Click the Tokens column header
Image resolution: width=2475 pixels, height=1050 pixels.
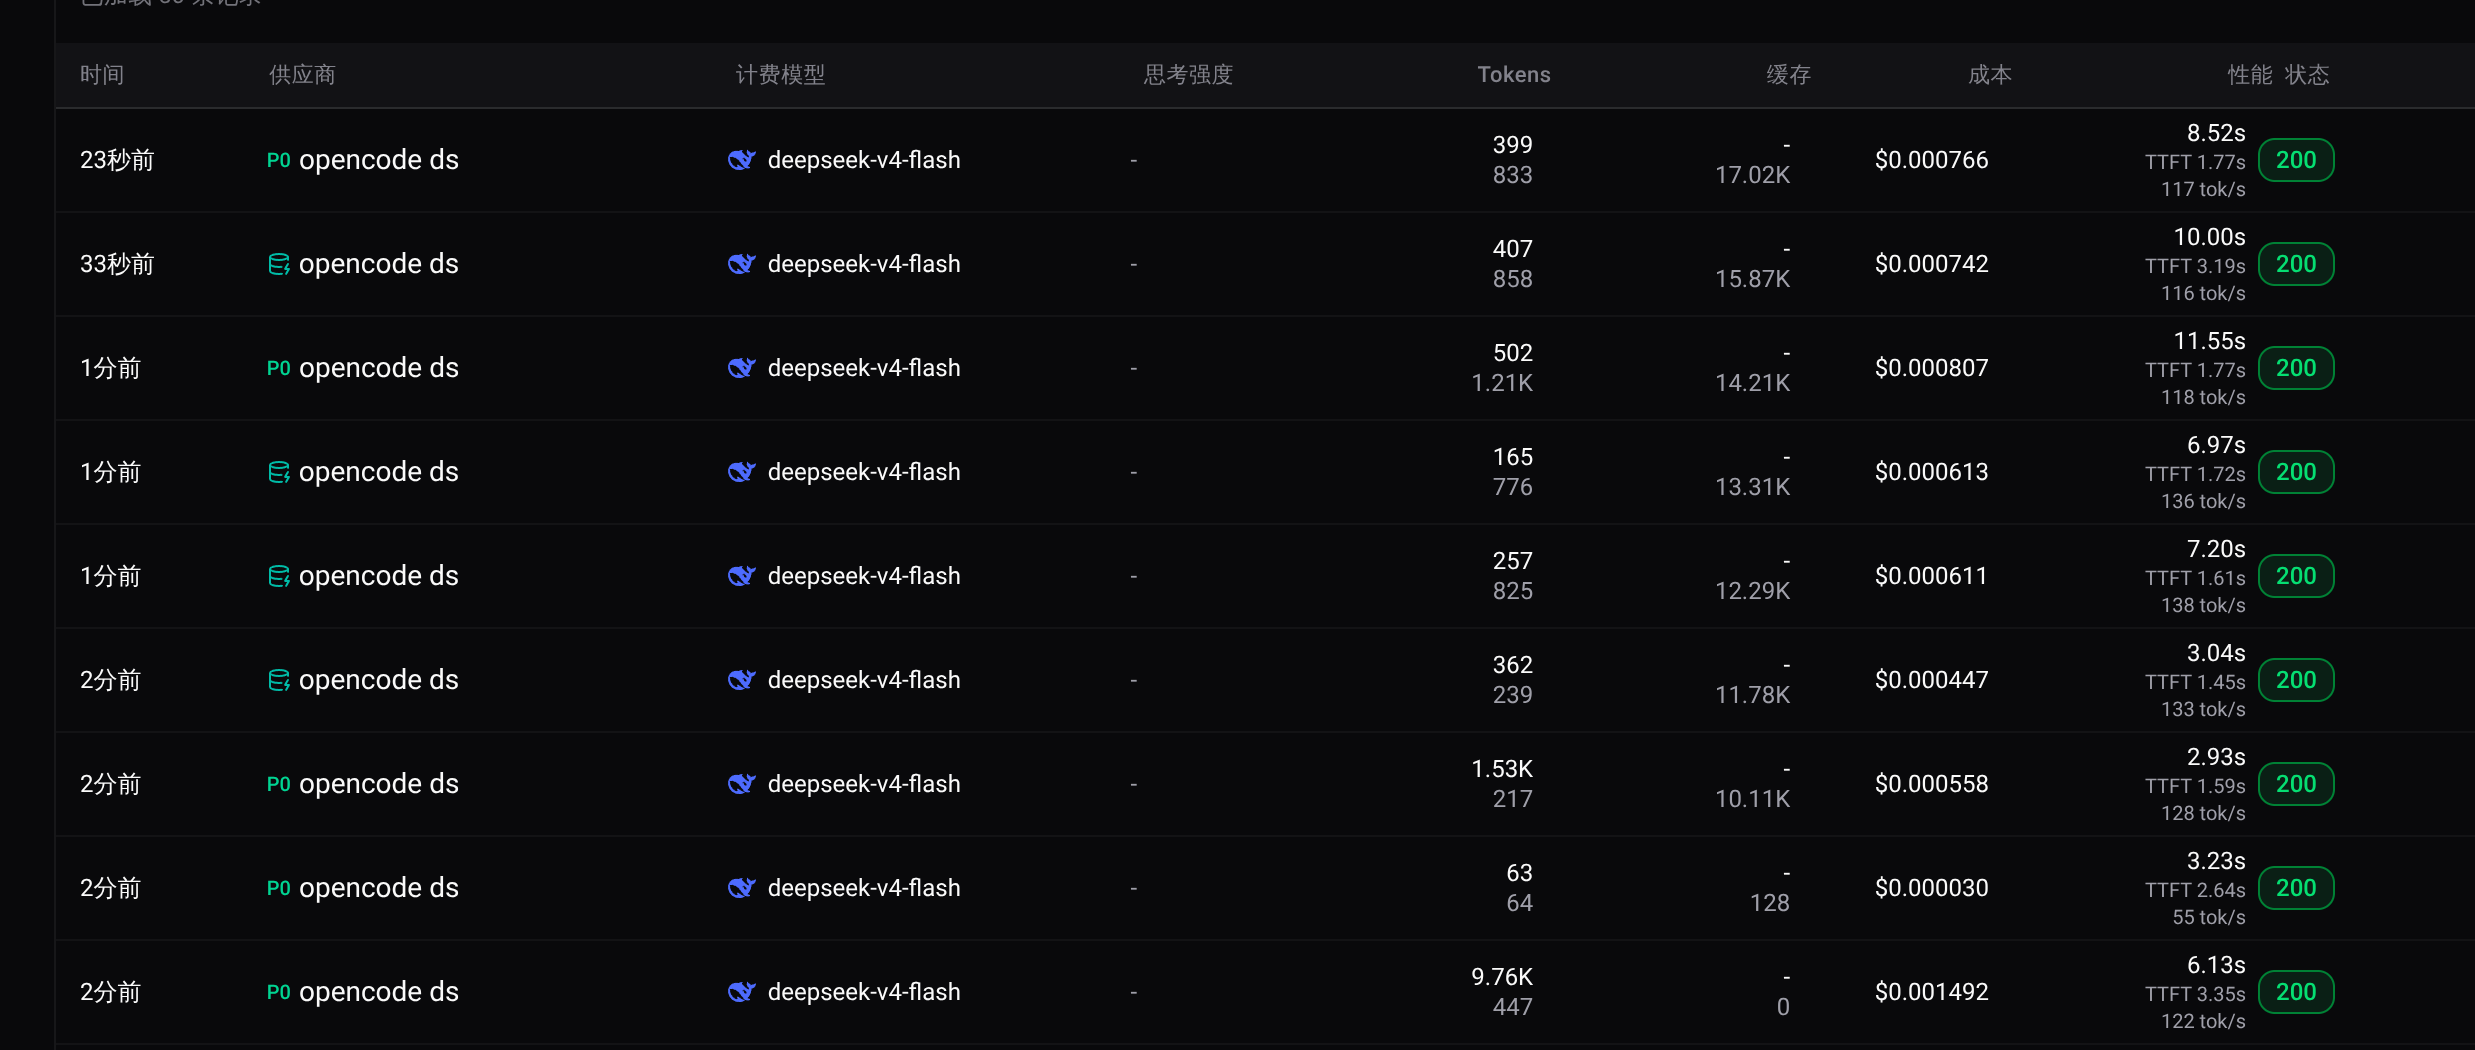1514,75
